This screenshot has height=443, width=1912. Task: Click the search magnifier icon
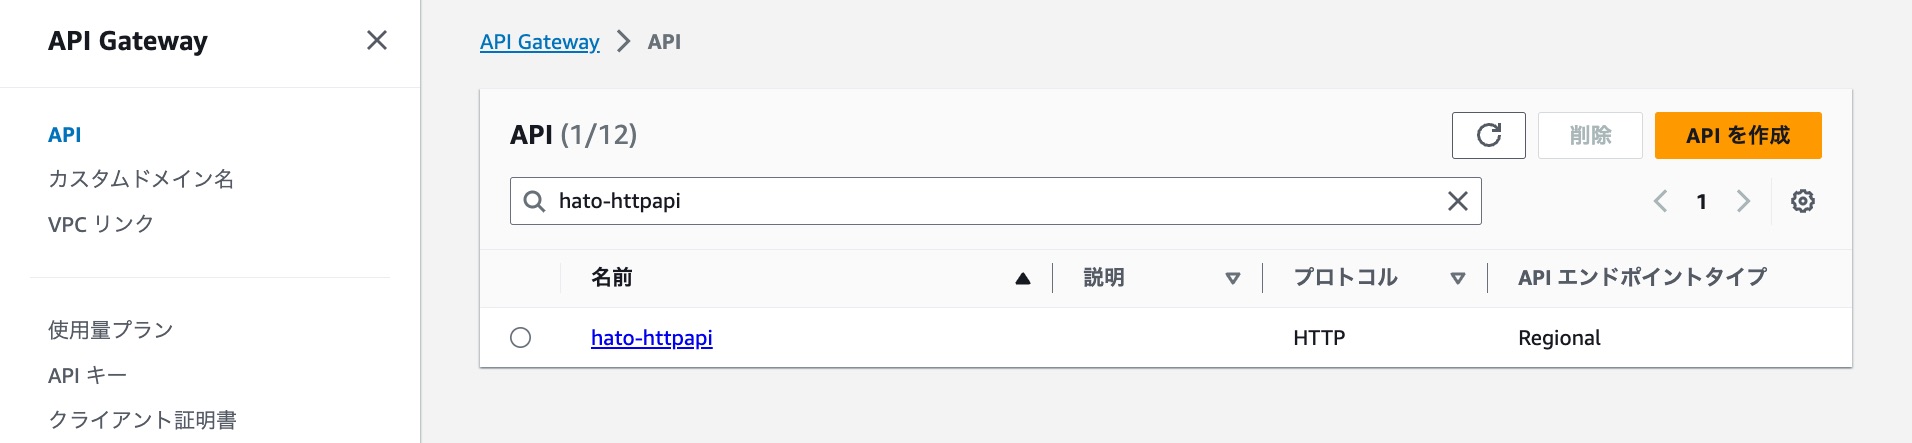[x=535, y=201]
